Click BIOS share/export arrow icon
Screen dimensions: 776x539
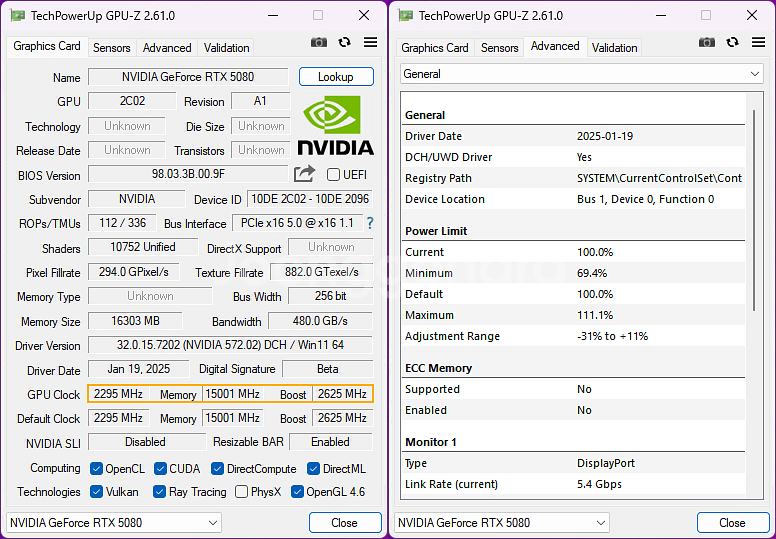pos(304,174)
